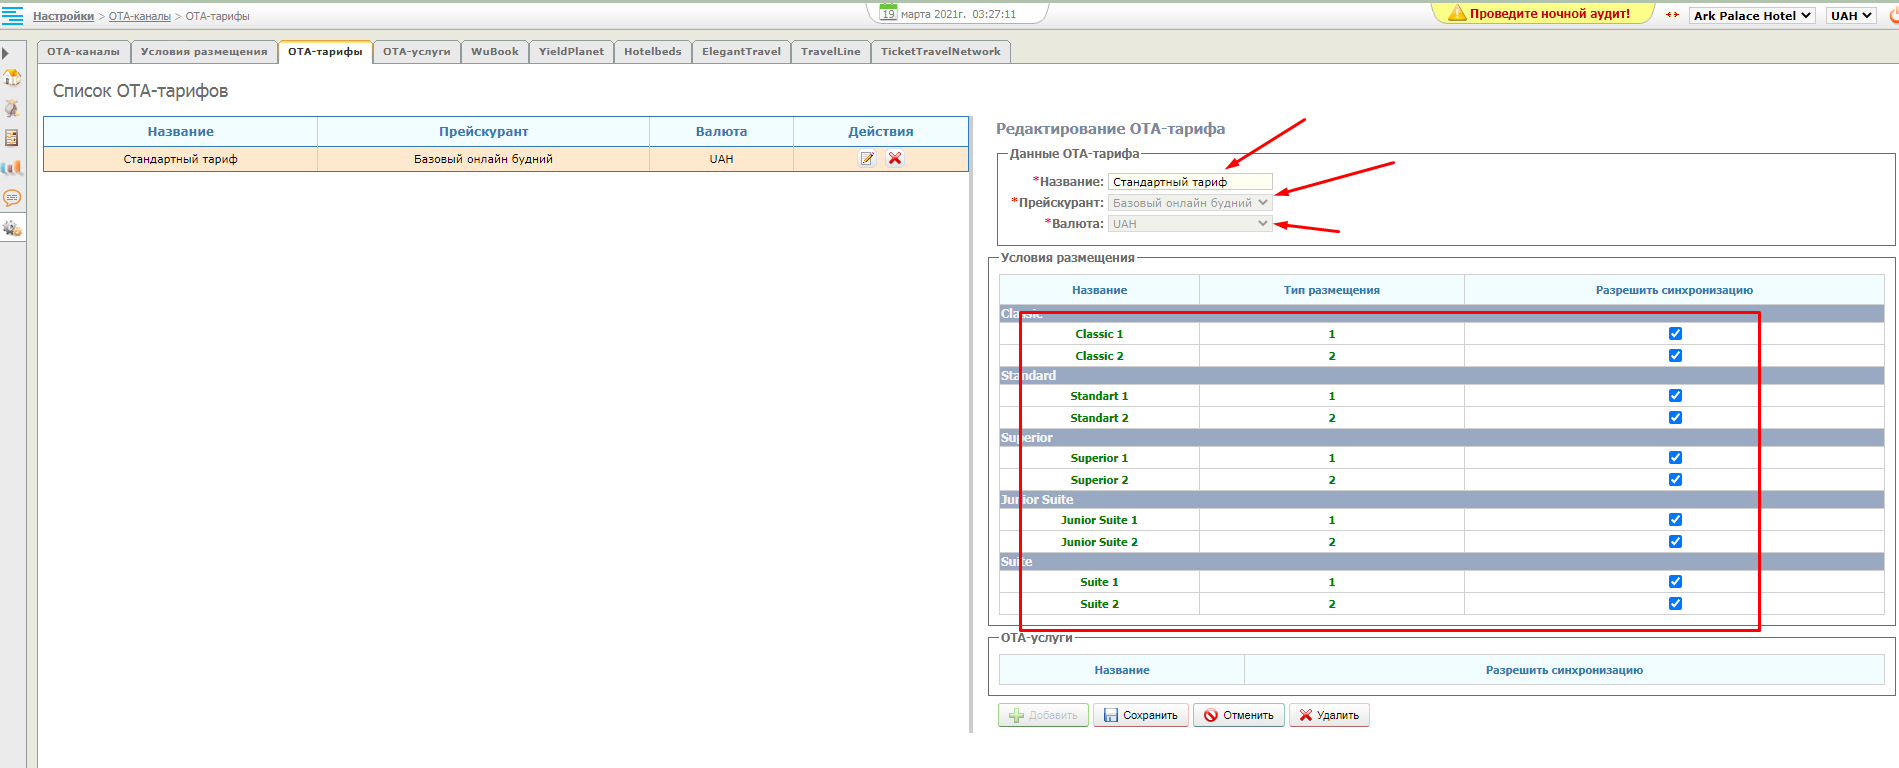The width and height of the screenshot is (1899, 768).
Task: Click the reports bar chart sidebar icon
Action: pos(12,168)
